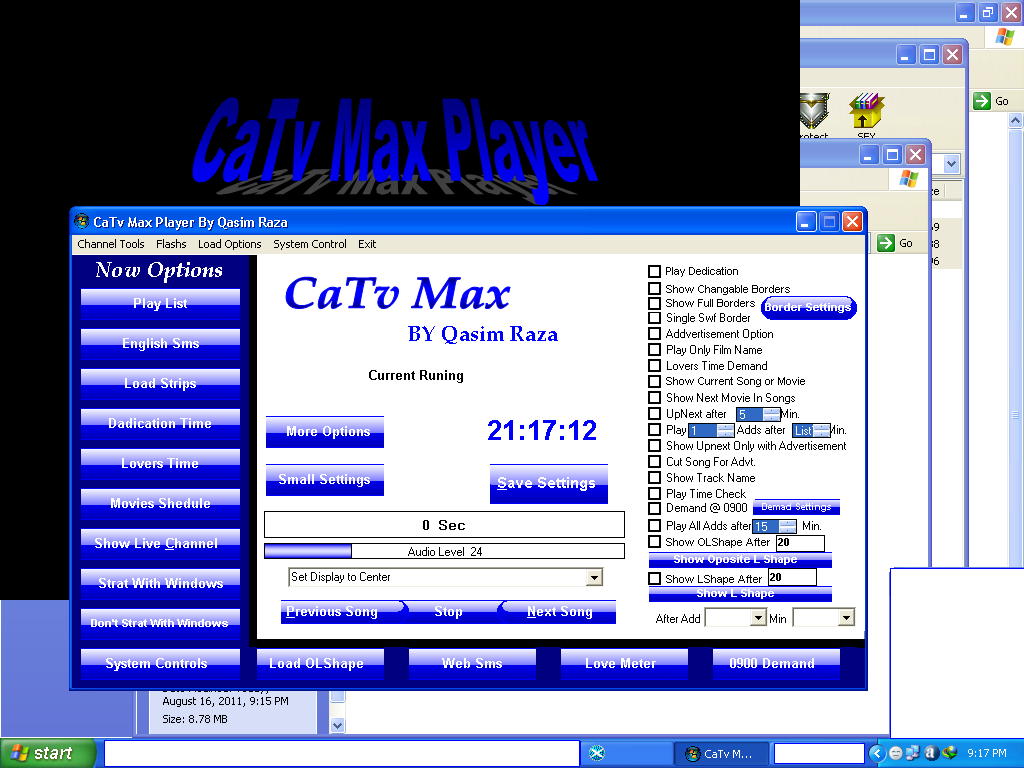Click Show LShape After value field
Viewport: 1024px width, 768px height.
point(792,577)
